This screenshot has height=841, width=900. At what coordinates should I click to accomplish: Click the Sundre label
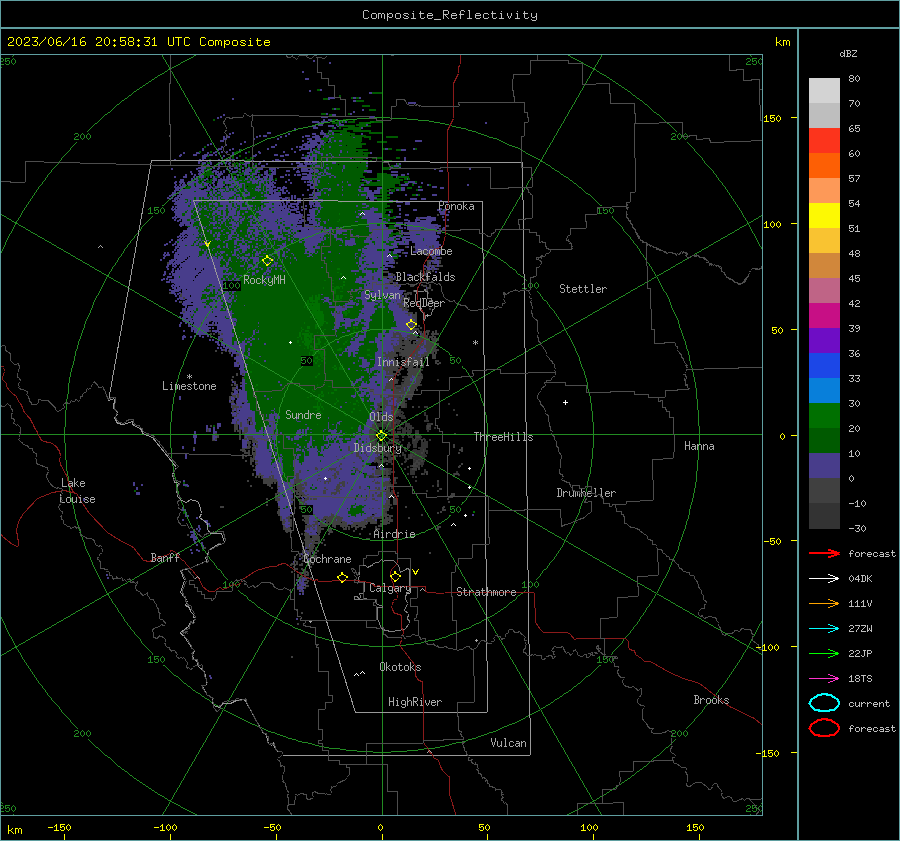point(303,415)
